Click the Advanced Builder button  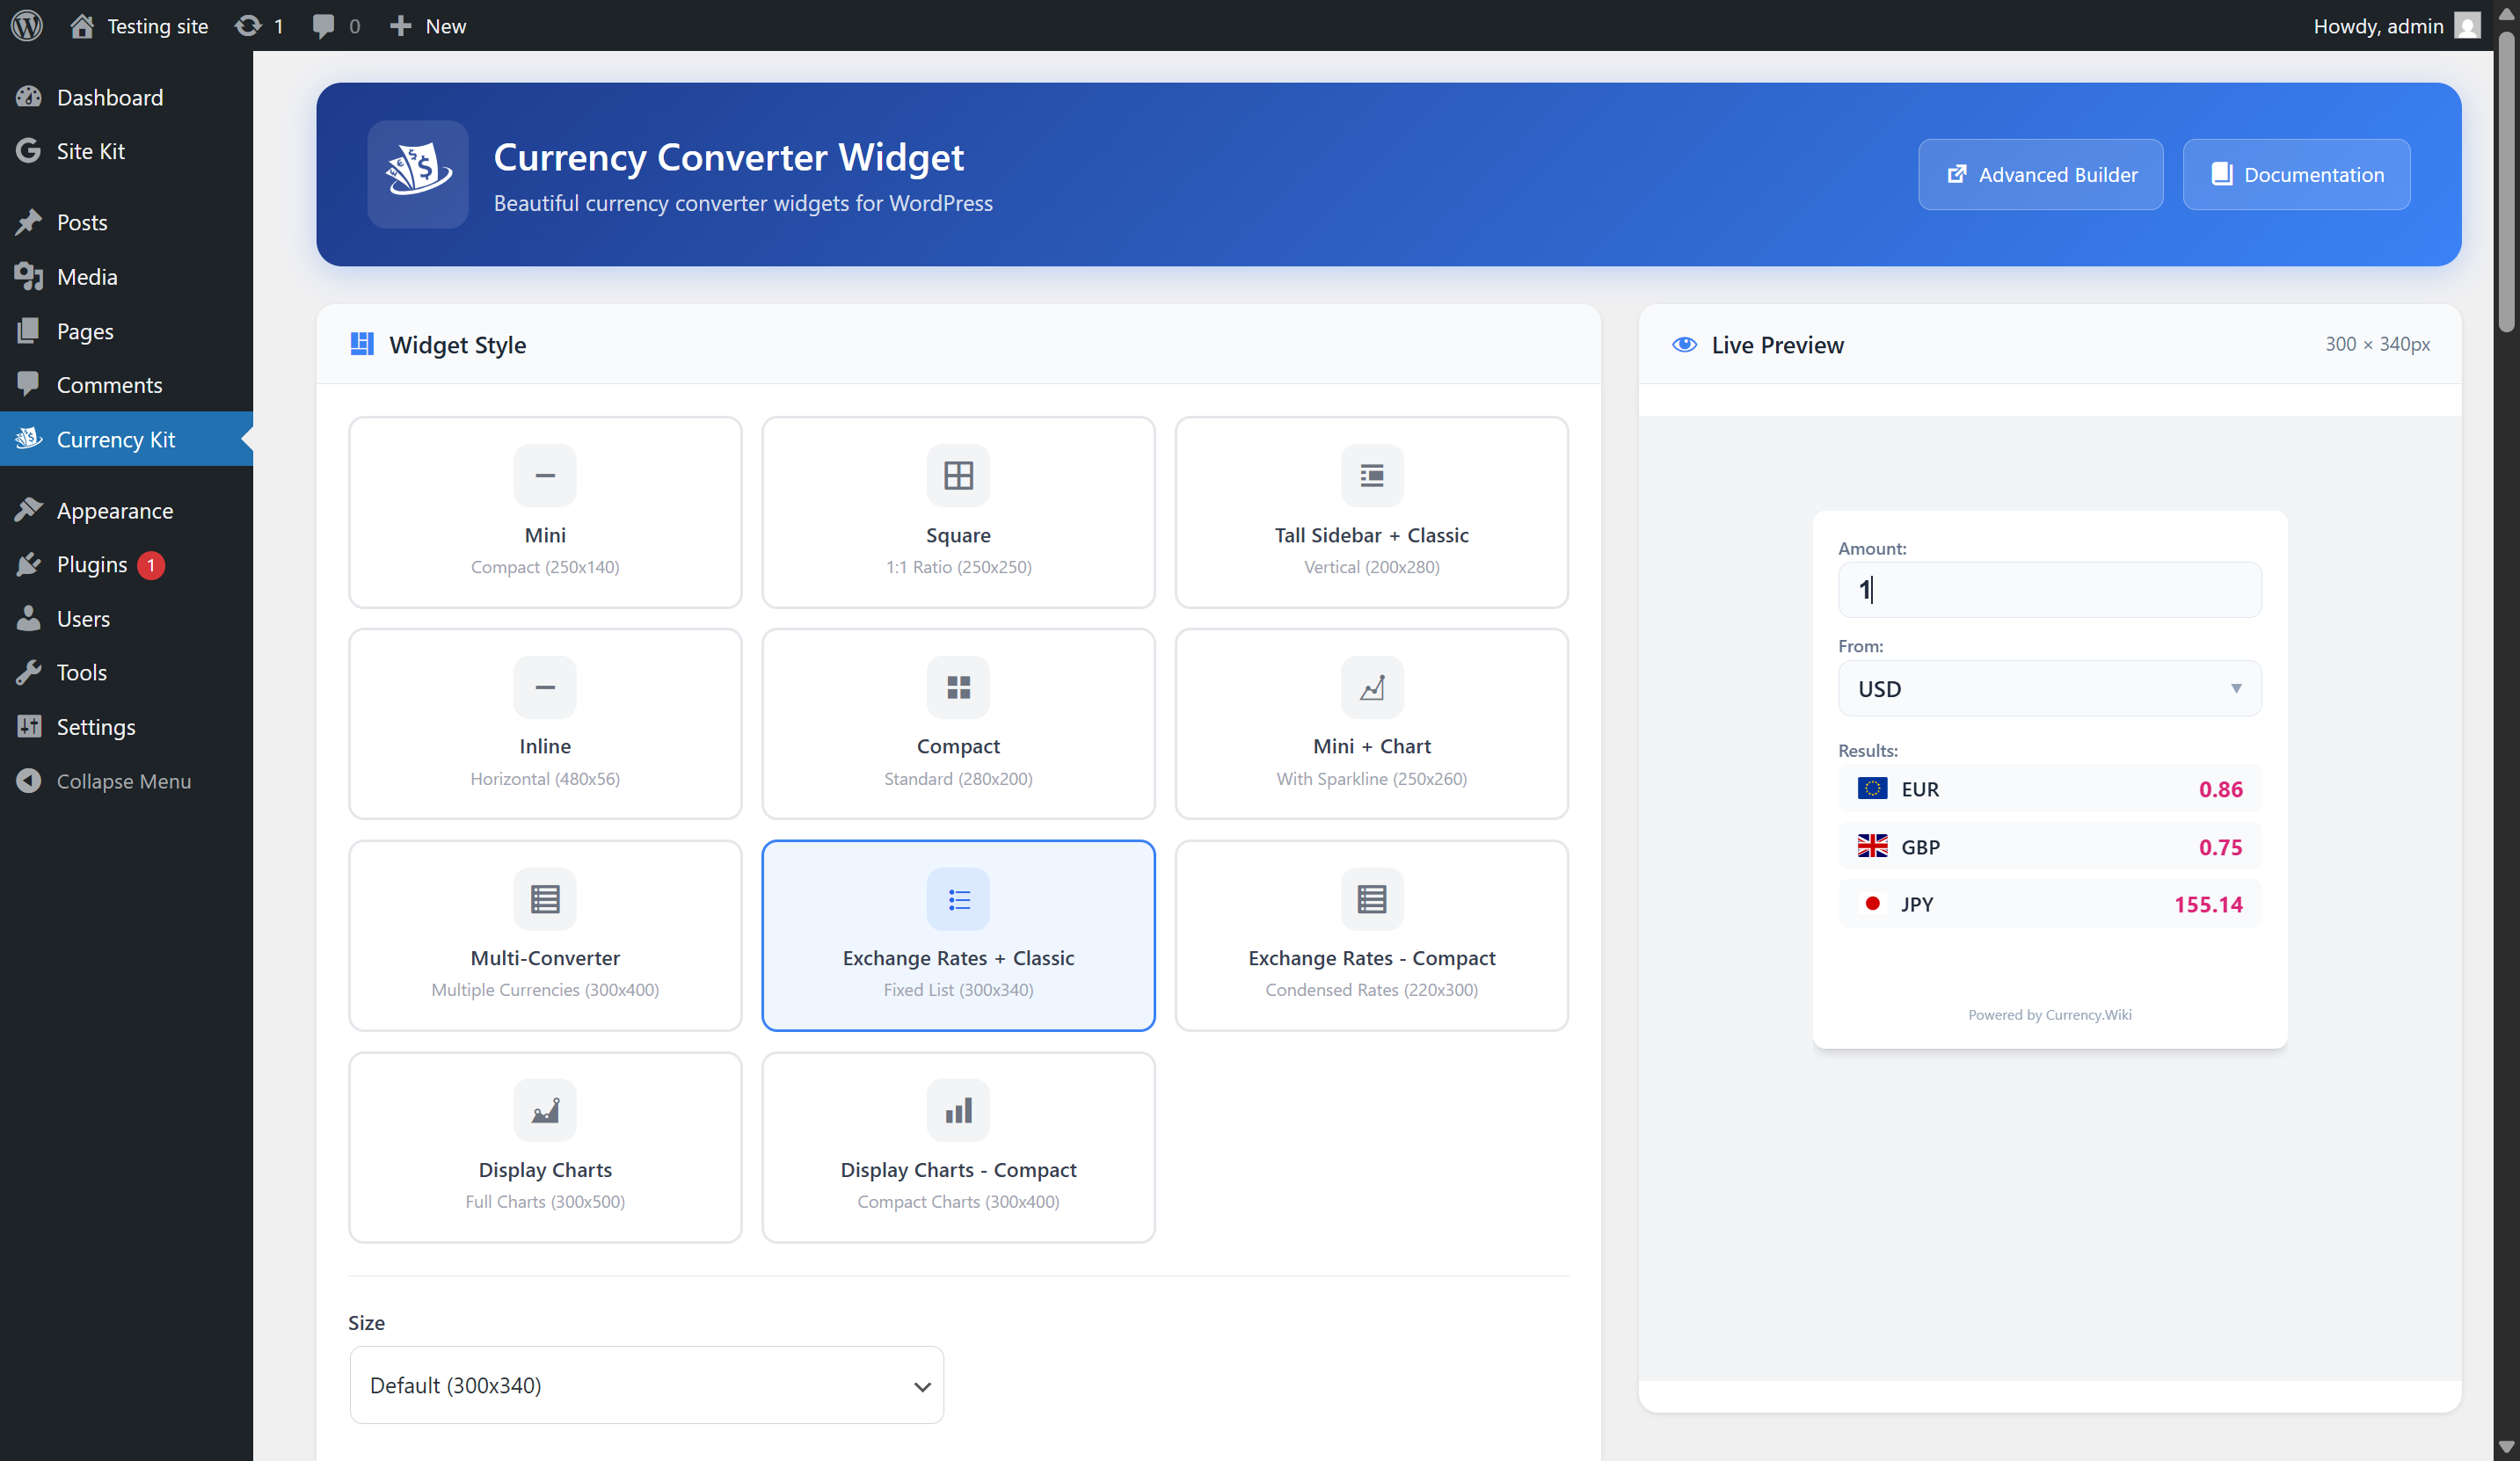pos(2040,174)
